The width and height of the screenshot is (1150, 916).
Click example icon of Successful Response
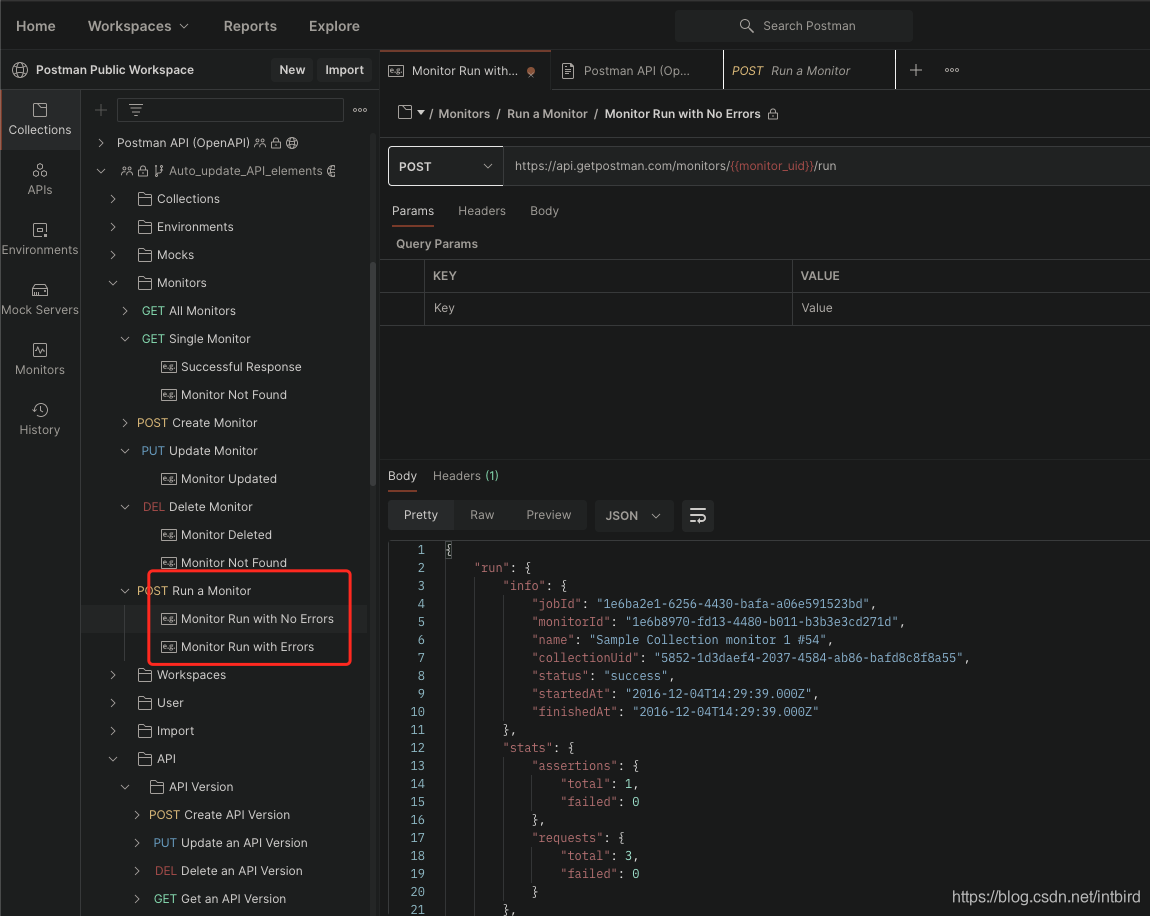pos(169,367)
